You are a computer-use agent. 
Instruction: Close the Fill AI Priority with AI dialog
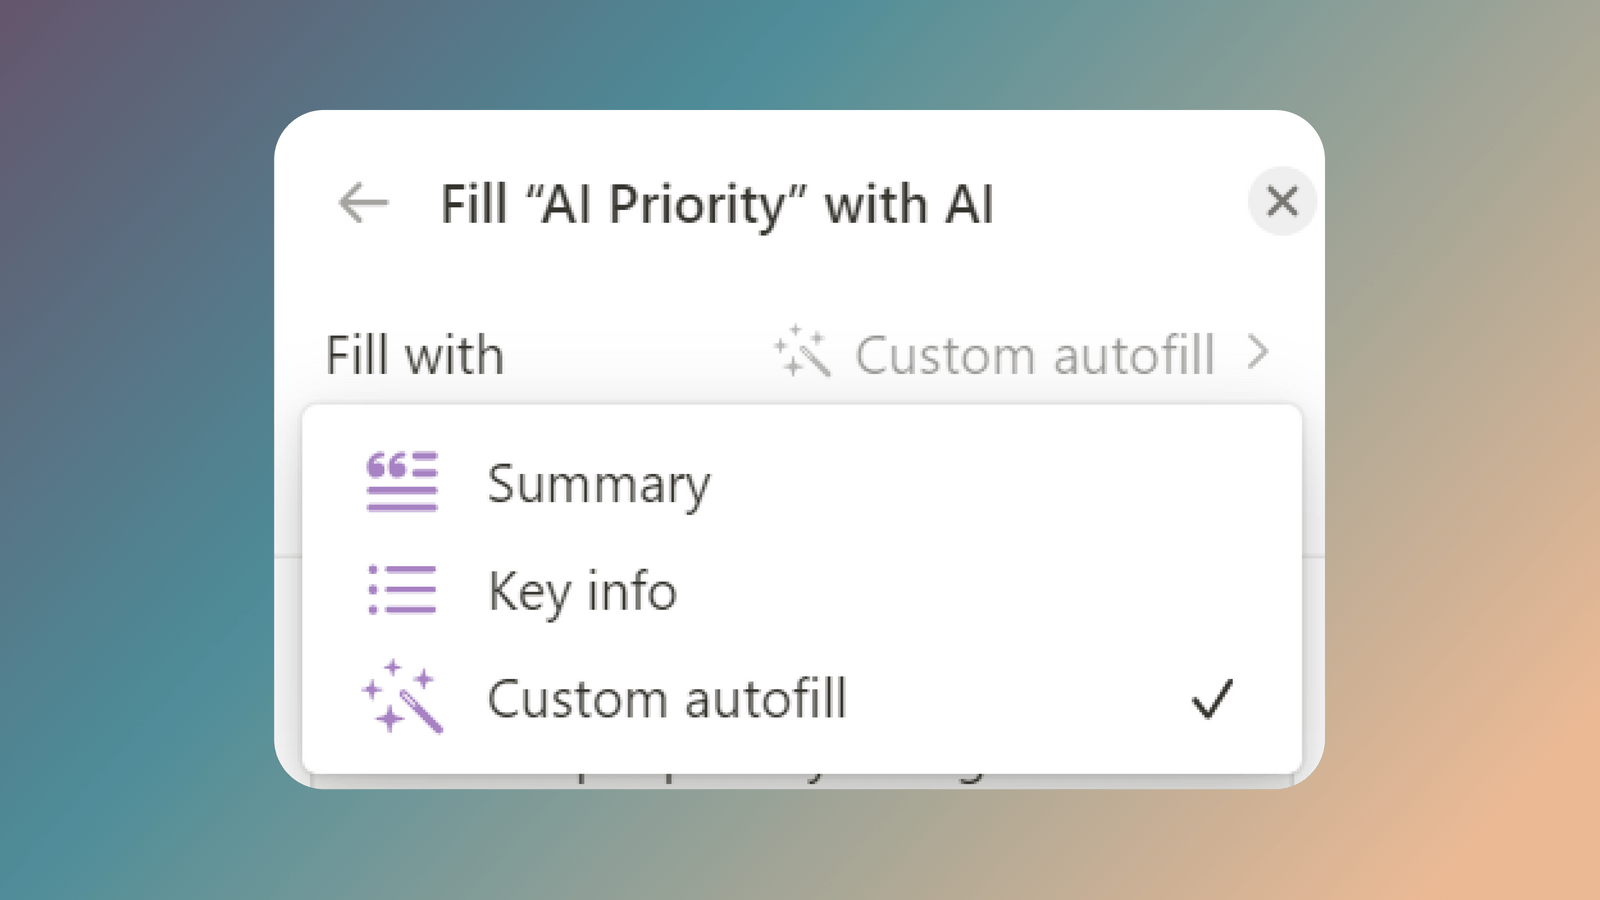(x=1282, y=202)
